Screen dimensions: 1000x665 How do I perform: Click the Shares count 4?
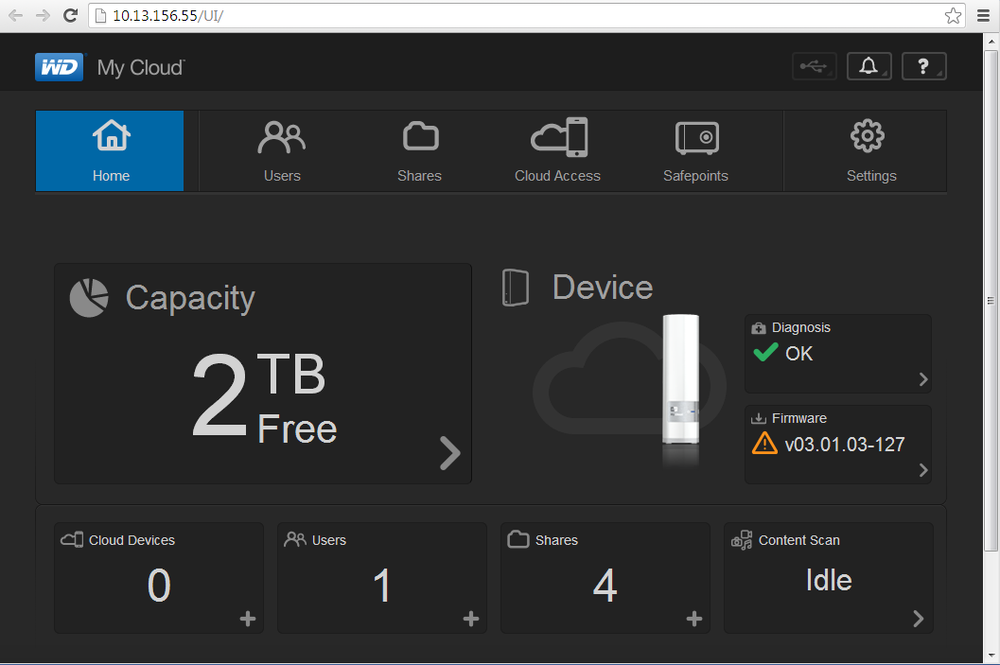(x=605, y=585)
